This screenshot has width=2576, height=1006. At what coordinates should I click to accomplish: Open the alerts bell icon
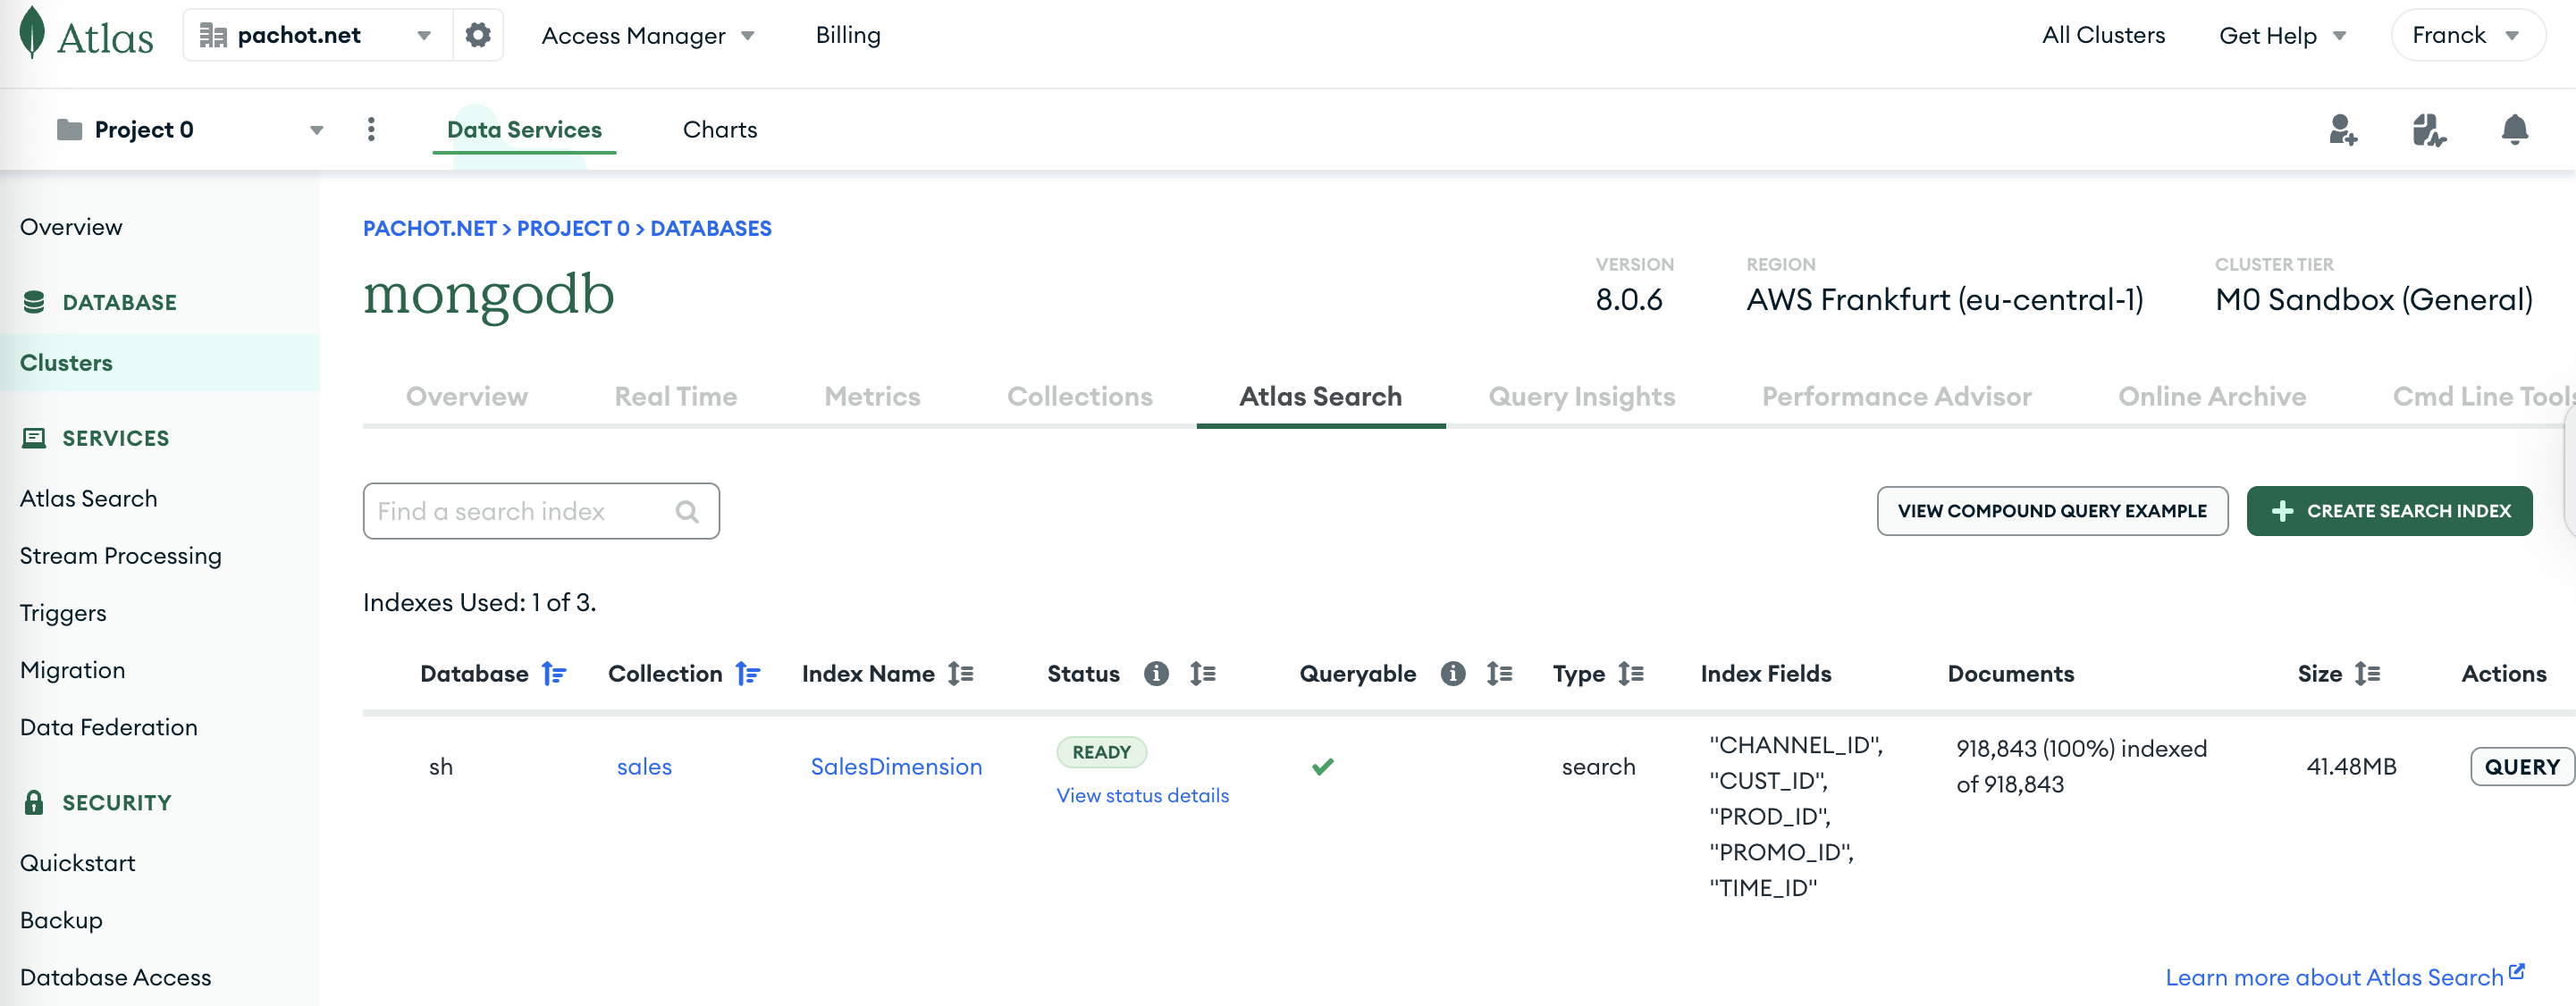pos(2514,129)
